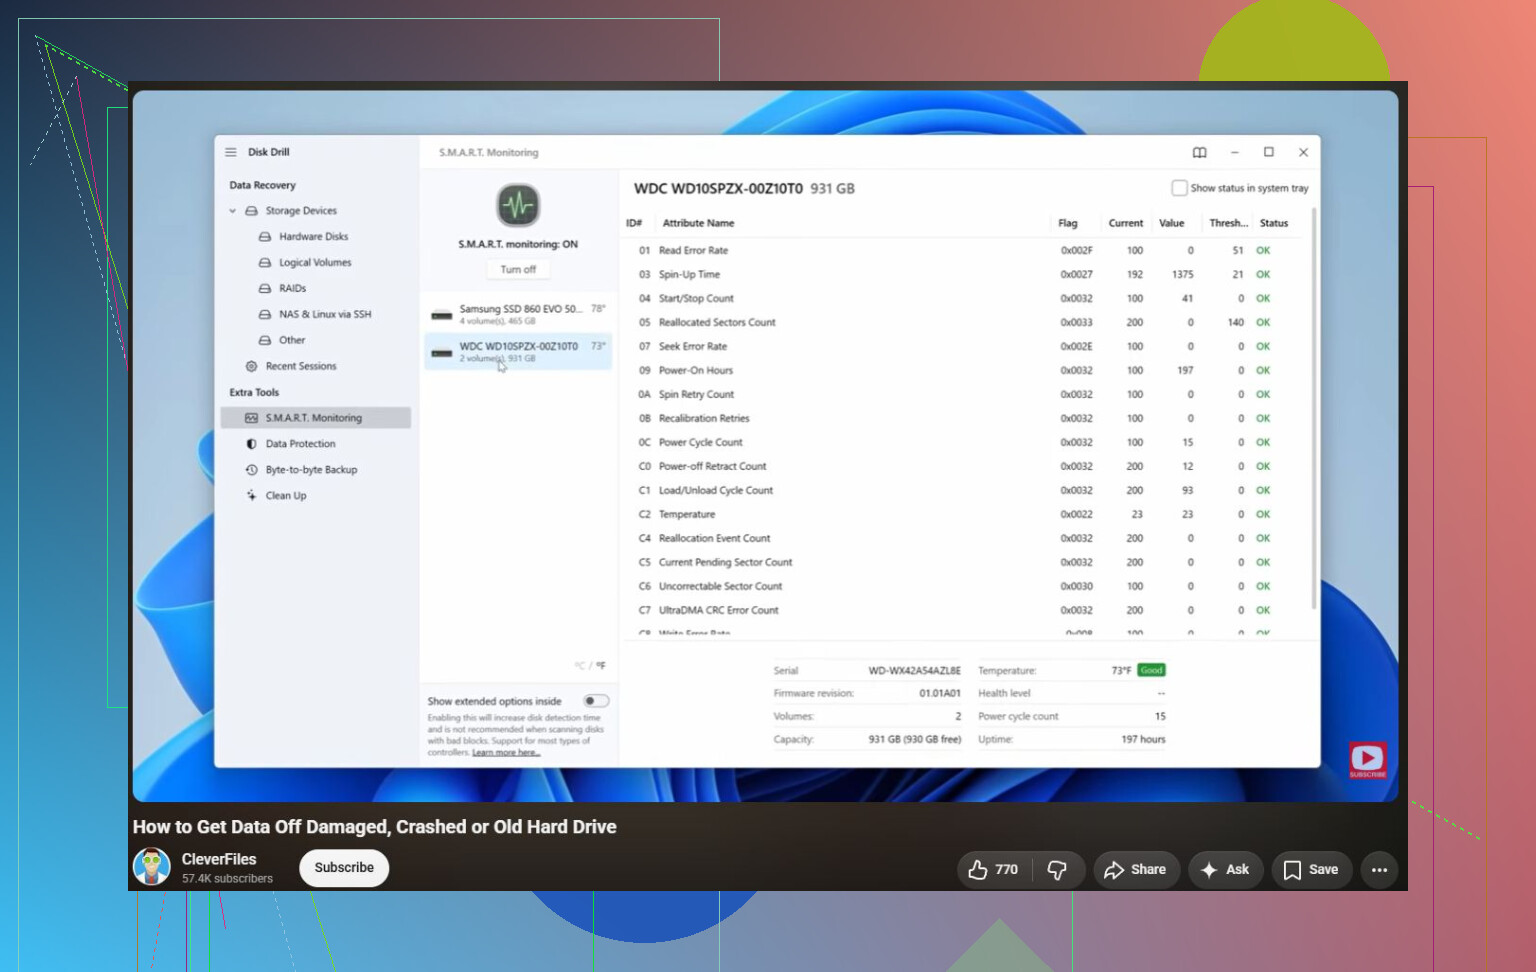Select the Reallocated Sectors Count row
This screenshot has height=972, width=1536.
click(964, 323)
